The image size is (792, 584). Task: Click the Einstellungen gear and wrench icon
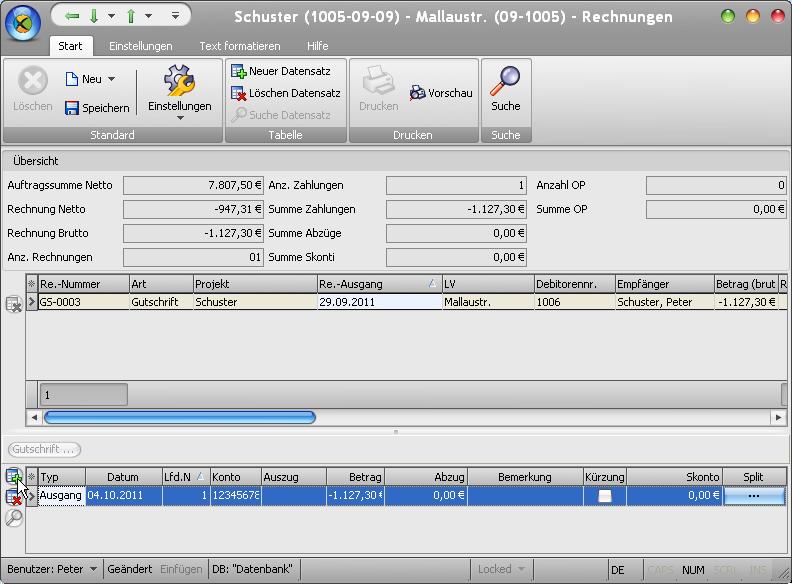click(179, 80)
